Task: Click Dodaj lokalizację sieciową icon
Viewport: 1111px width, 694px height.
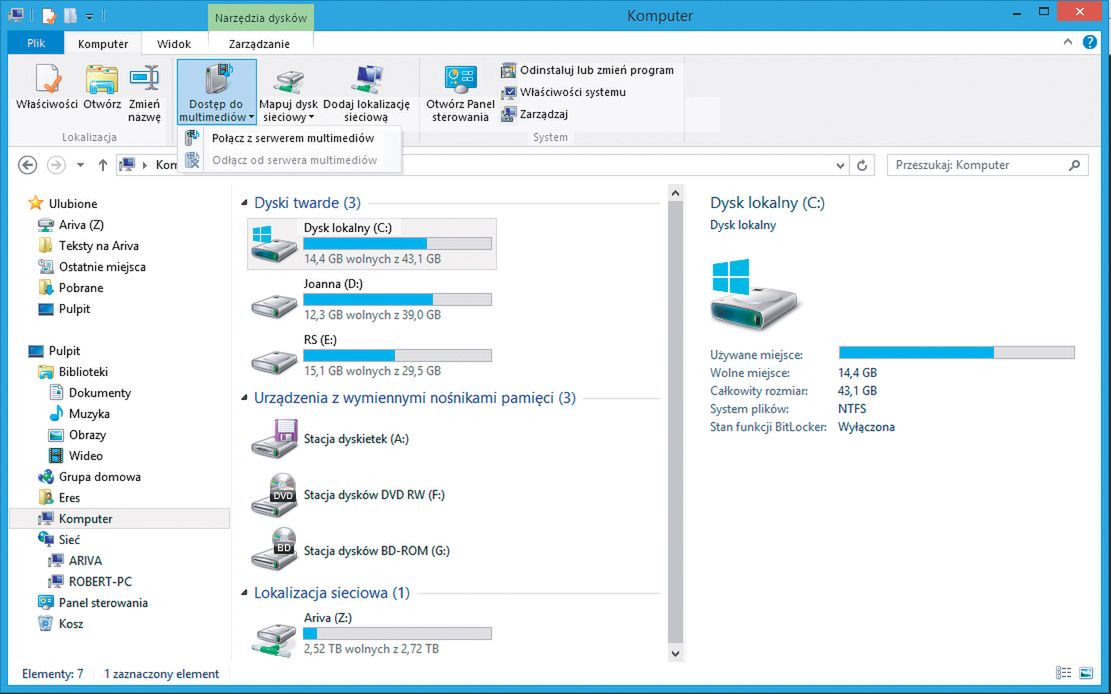Action: [366, 94]
